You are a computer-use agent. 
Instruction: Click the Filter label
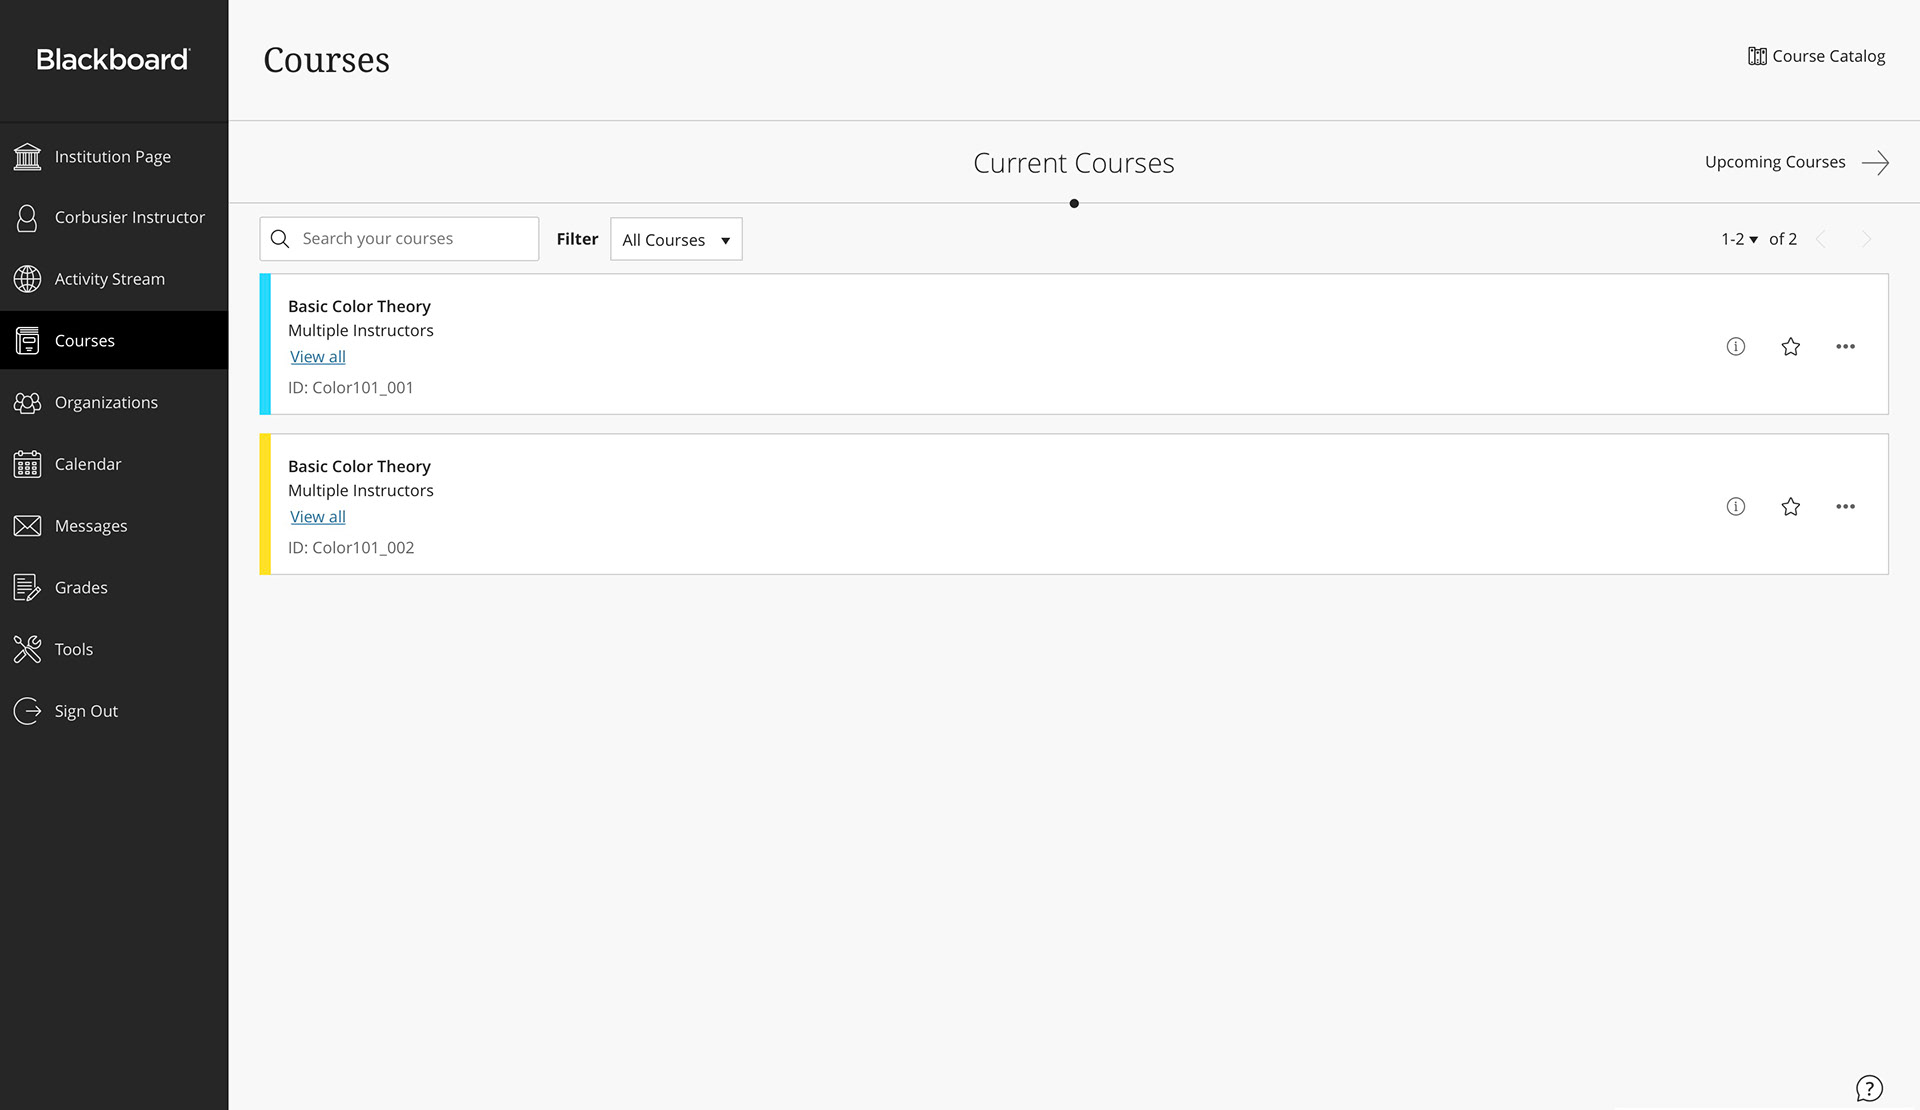point(577,239)
